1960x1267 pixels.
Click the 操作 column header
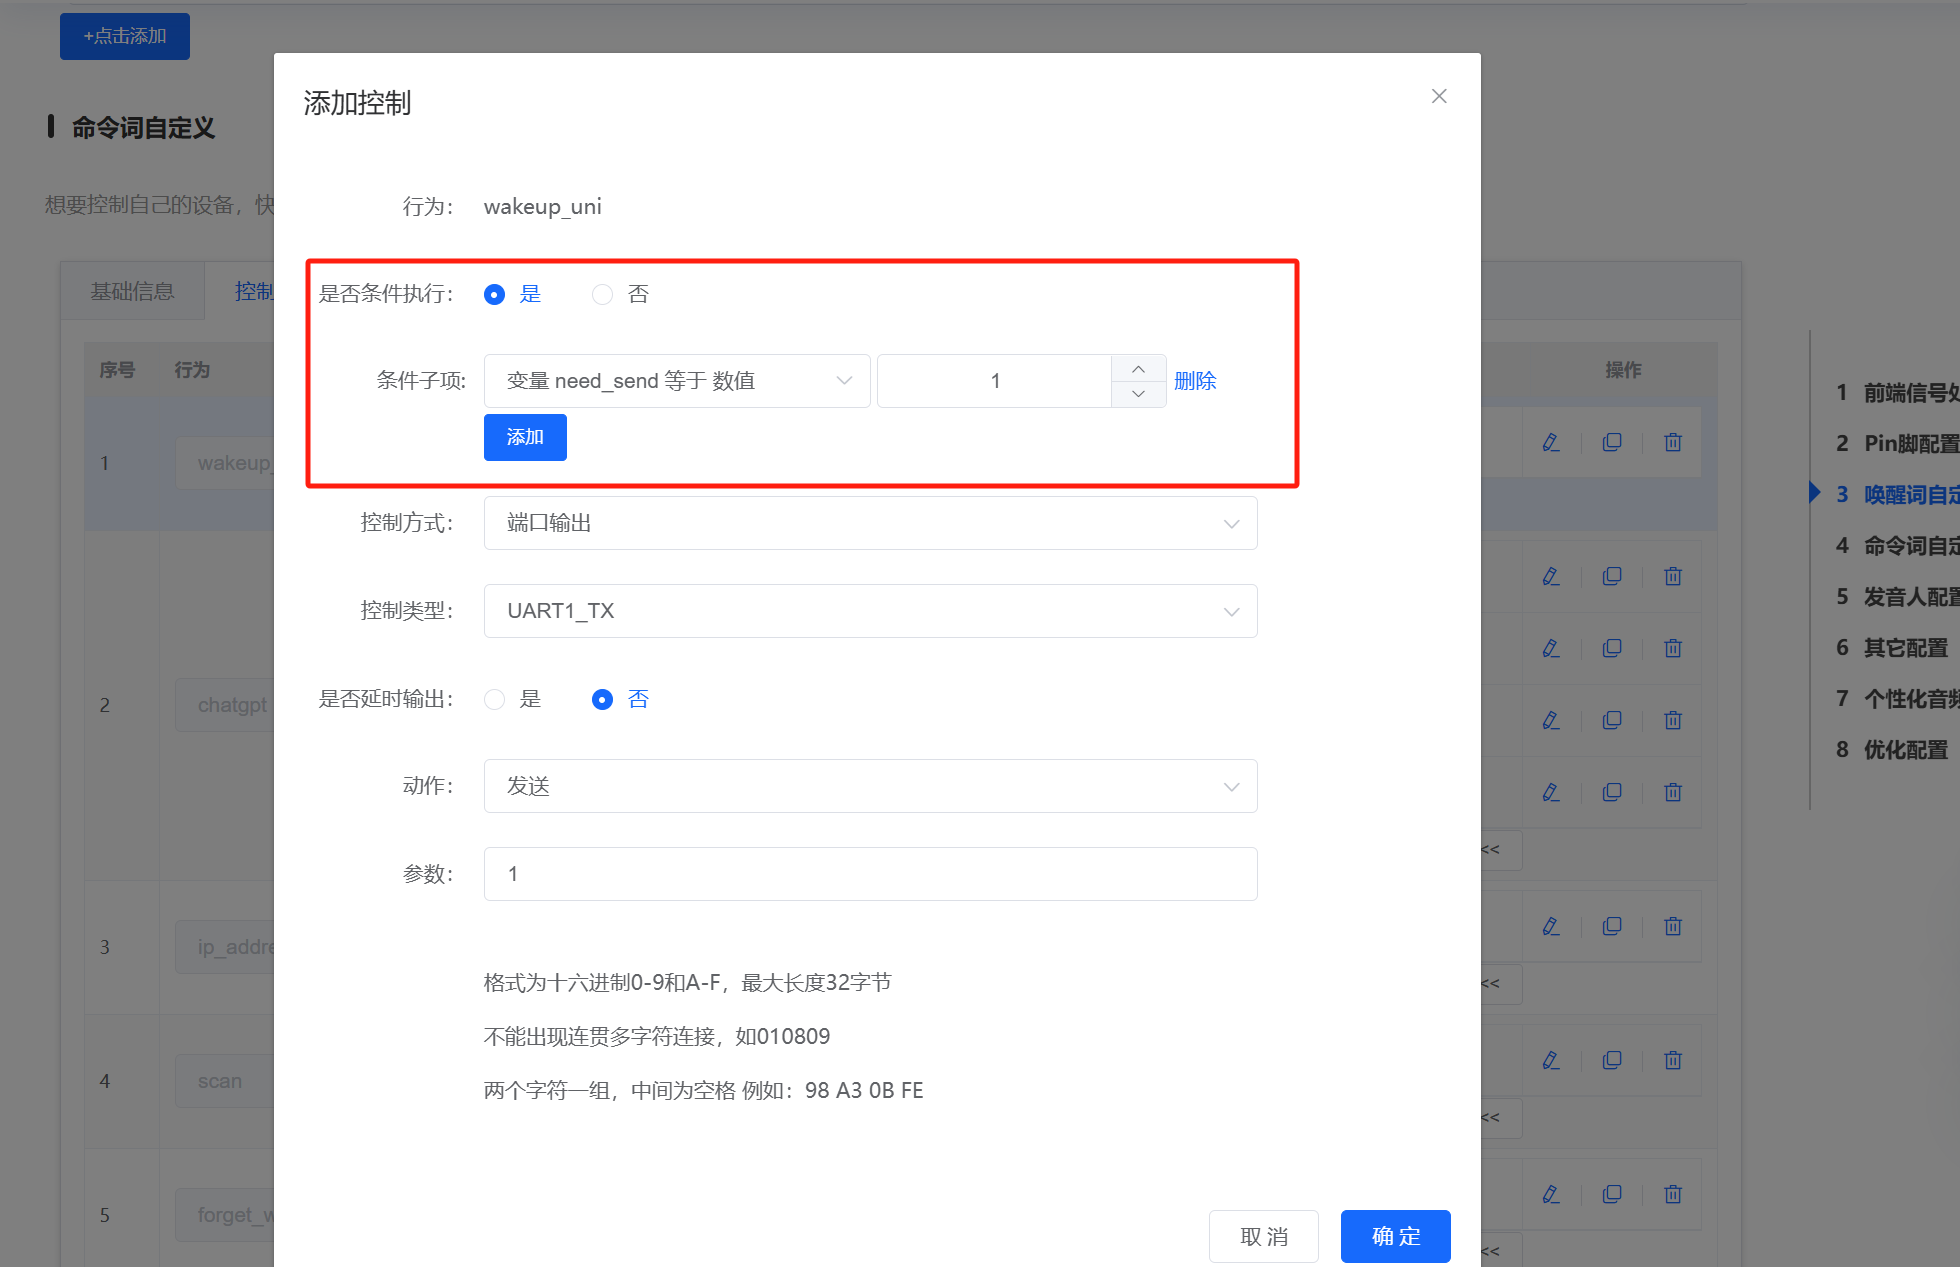point(1623,370)
